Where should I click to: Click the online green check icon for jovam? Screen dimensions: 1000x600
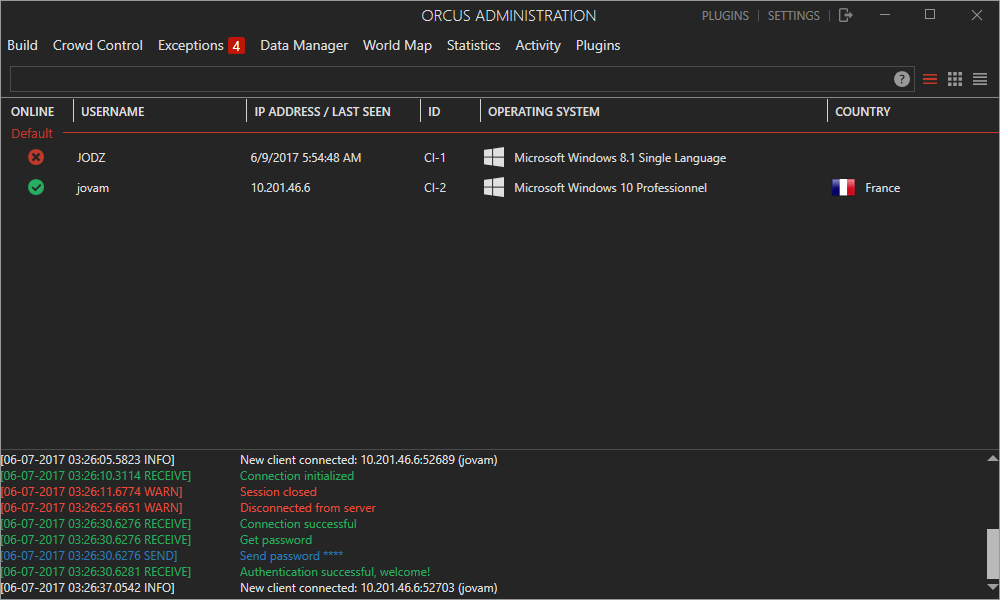pos(36,187)
